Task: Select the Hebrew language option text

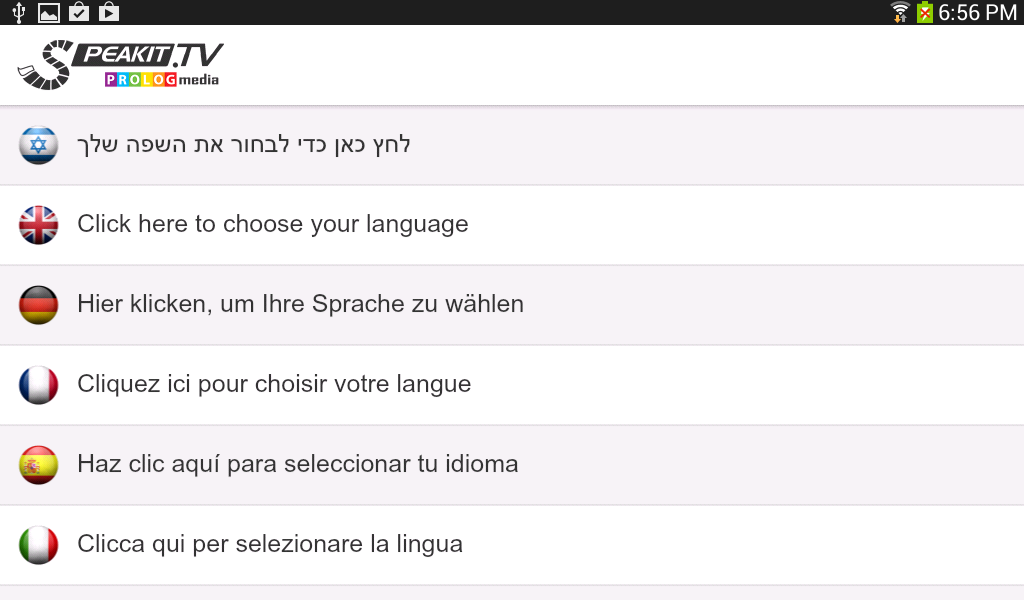Action: [x=244, y=144]
